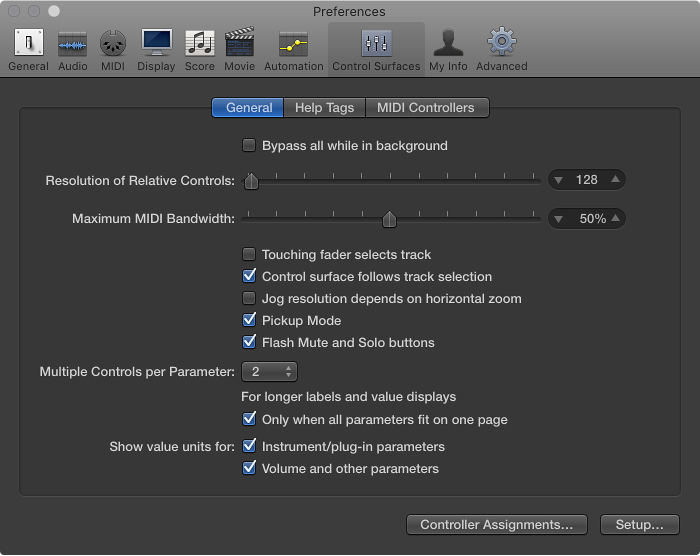
Task: Open the Display preferences monitor icon
Action: point(156,42)
